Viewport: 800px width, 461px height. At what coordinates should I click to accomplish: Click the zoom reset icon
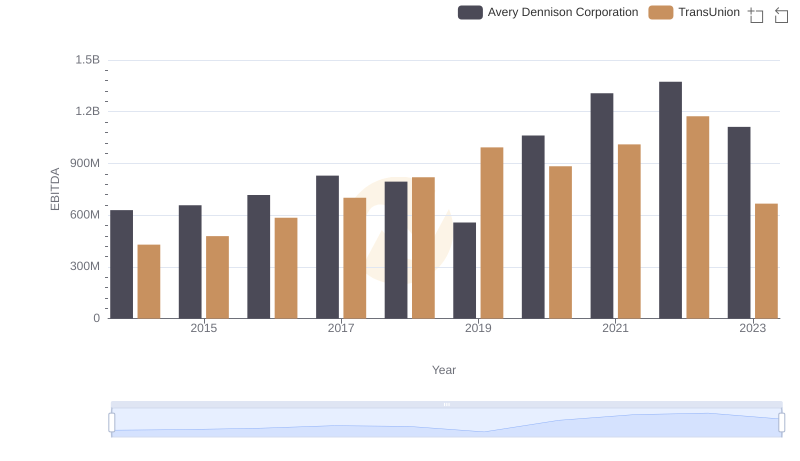781,15
